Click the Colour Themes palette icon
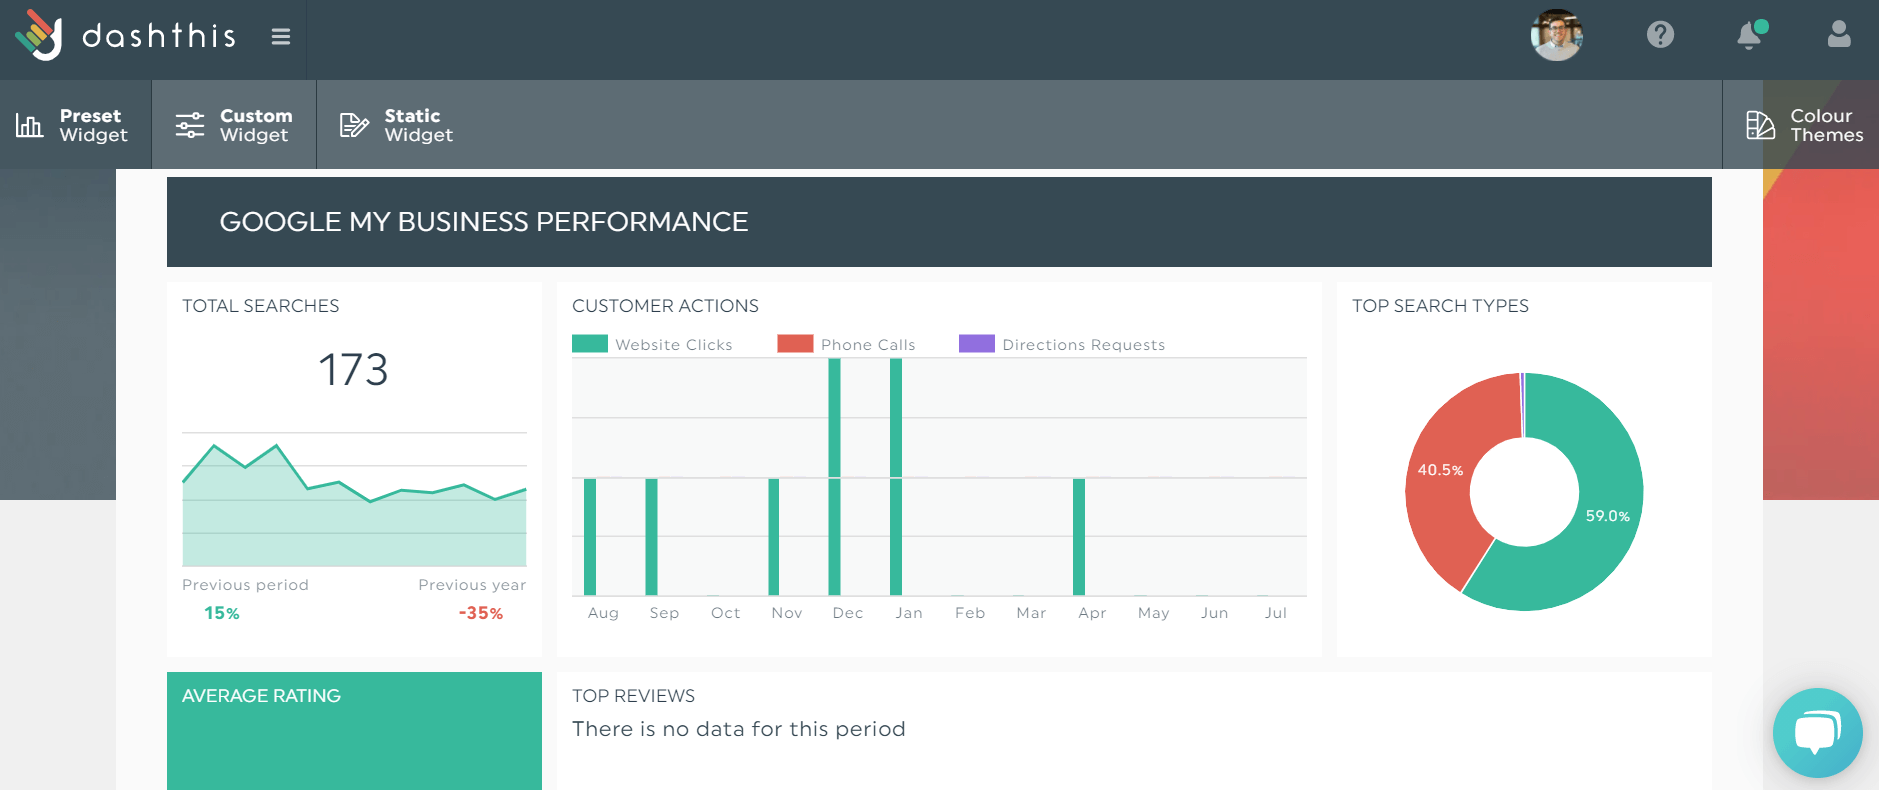The width and height of the screenshot is (1879, 790). click(1760, 125)
